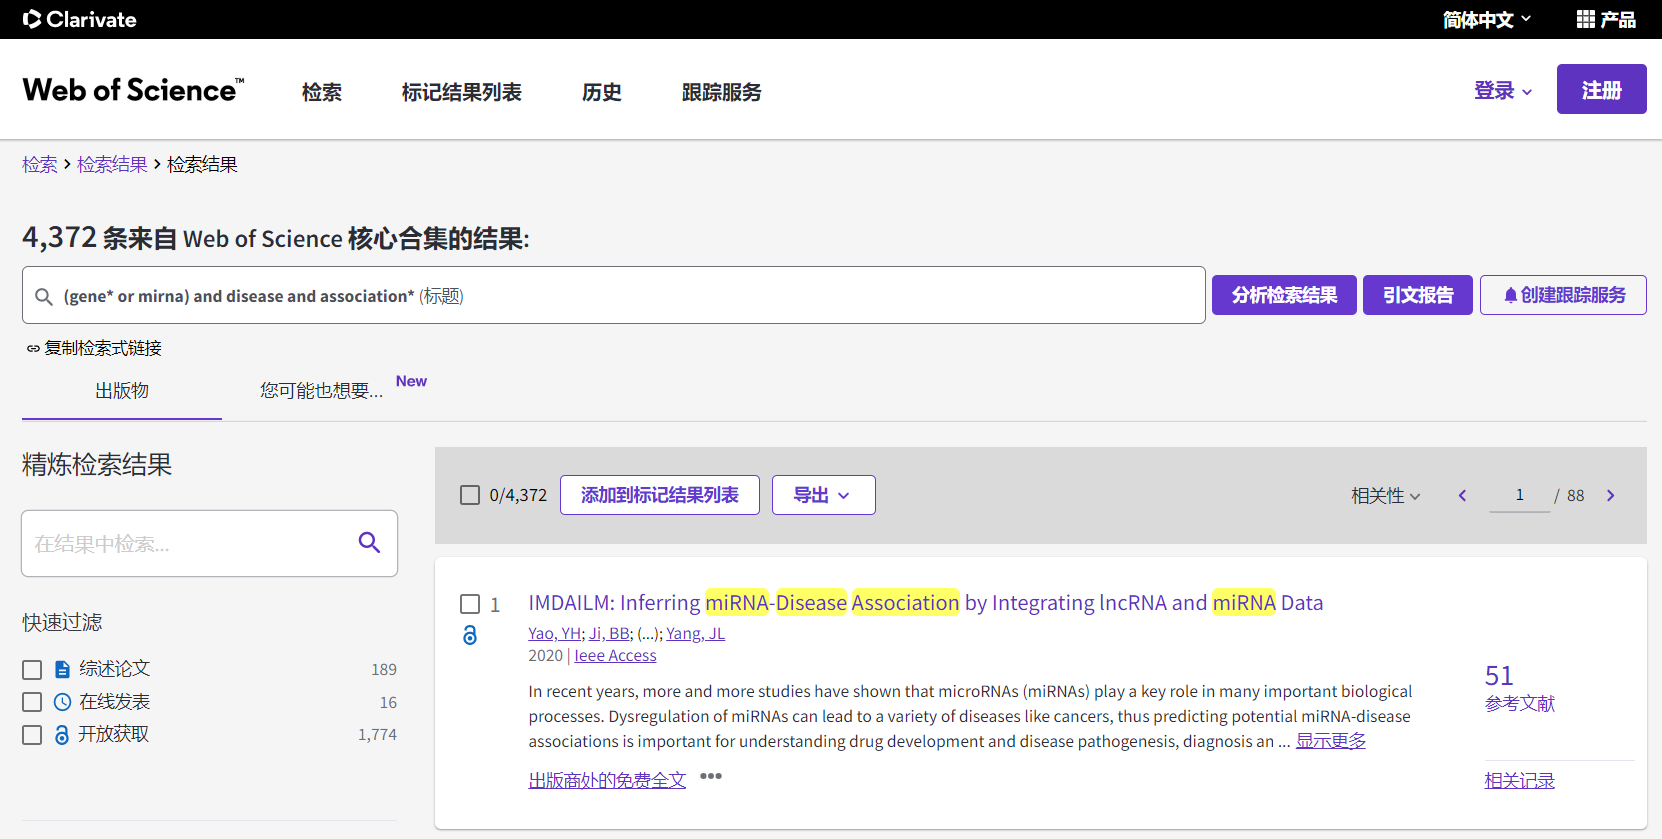The height and width of the screenshot is (839, 1662).
Task: Switch to the 出版物 tab
Action: pyautogui.click(x=122, y=391)
